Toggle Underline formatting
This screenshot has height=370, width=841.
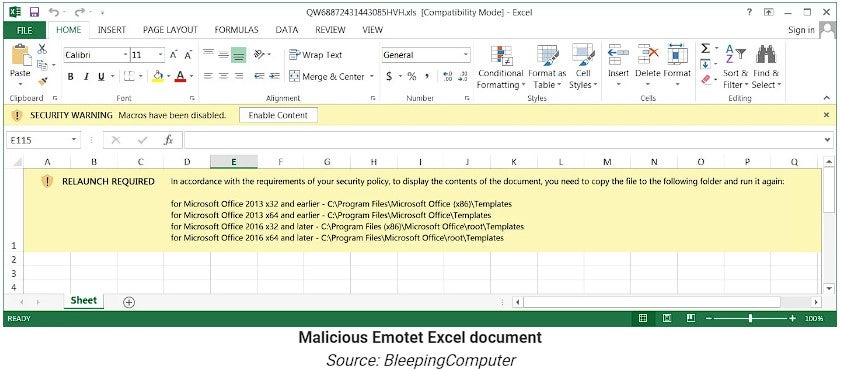(x=101, y=77)
